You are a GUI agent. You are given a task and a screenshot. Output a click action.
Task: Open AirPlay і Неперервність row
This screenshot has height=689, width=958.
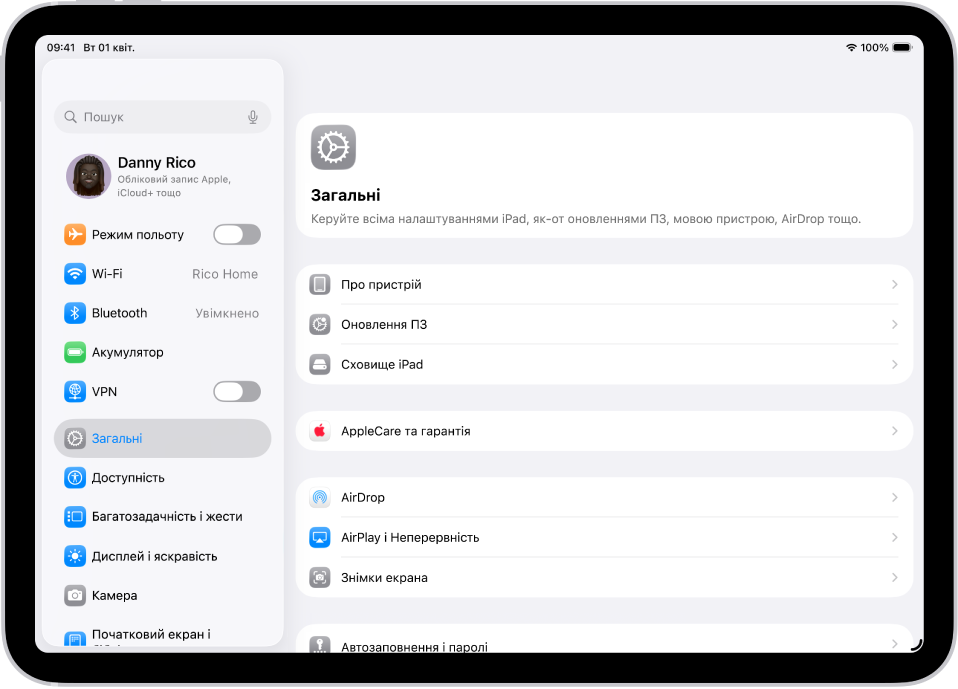click(604, 538)
